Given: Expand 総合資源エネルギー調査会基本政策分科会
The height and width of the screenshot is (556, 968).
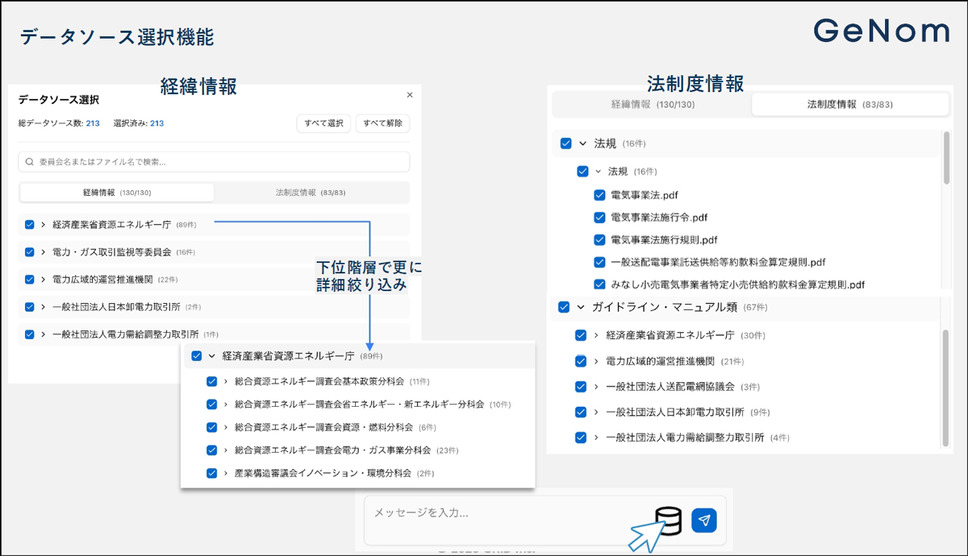Looking at the screenshot, I should pyautogui.click(x=226, y=381).
